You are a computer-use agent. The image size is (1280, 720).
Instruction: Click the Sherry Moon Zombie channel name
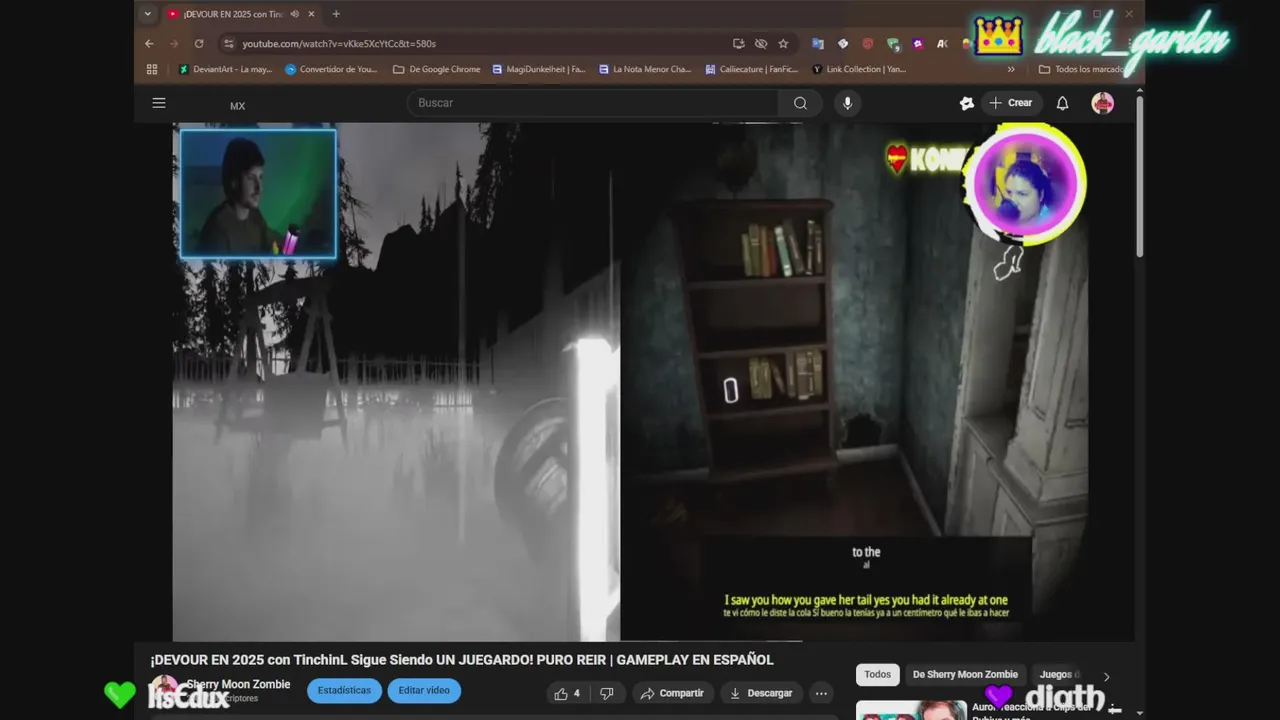click(238, 684)
